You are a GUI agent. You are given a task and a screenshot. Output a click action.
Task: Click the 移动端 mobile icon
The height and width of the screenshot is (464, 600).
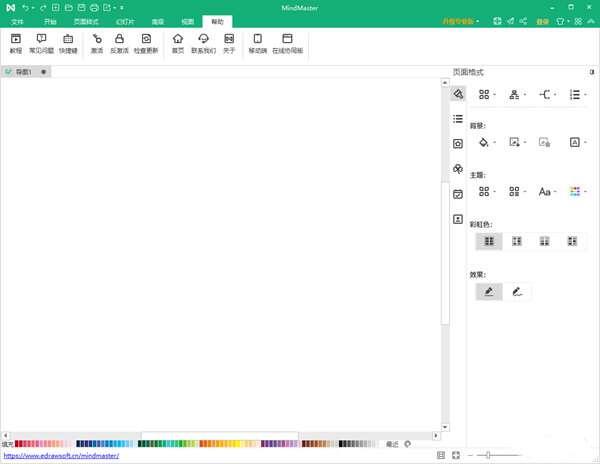point(257,42)
